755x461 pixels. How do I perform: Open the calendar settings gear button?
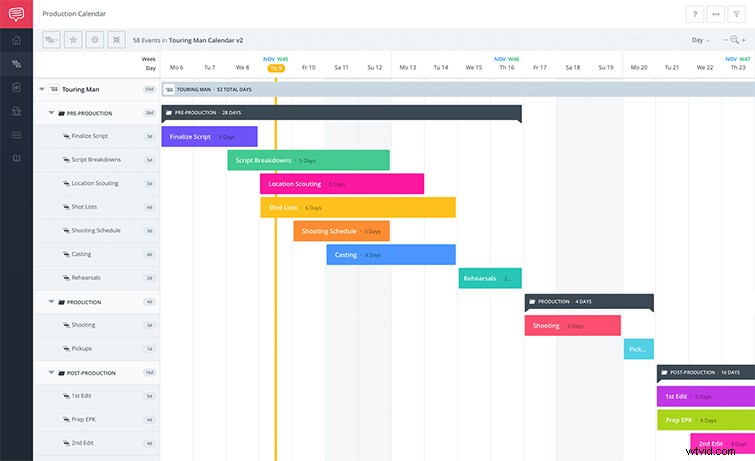pos(95,40)
